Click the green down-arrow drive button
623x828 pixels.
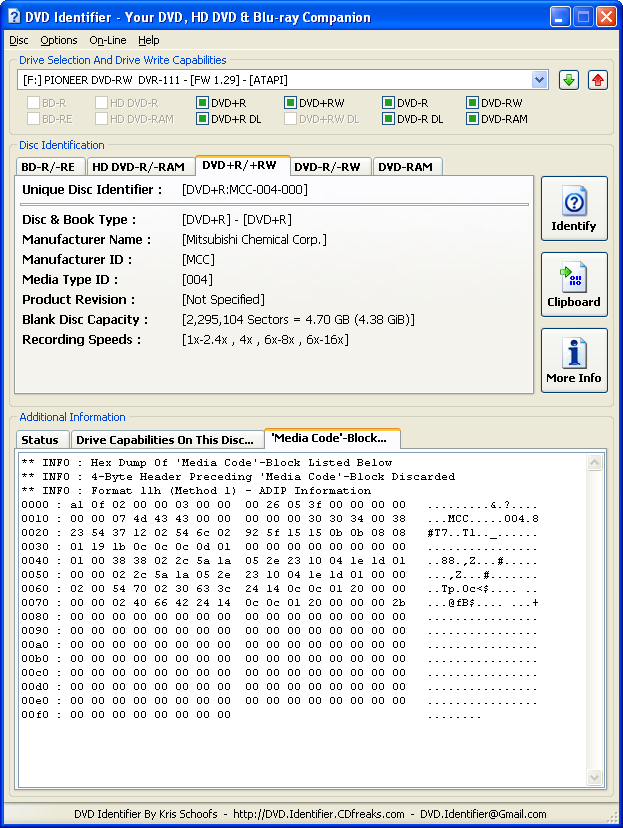[569, 80]
